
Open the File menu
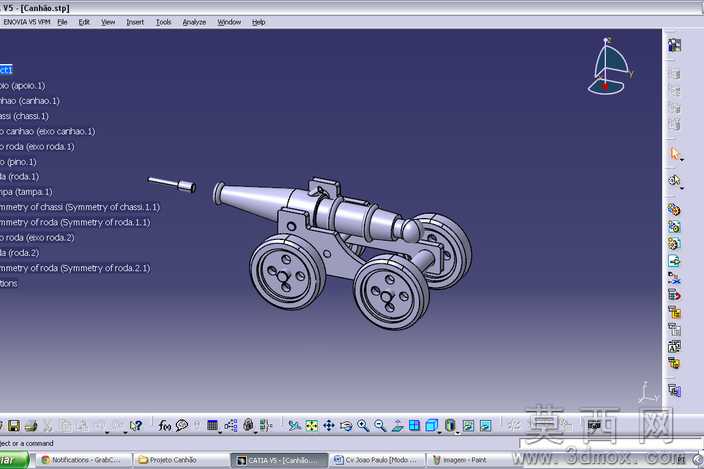pyautogui.click(x=62, y=22)
